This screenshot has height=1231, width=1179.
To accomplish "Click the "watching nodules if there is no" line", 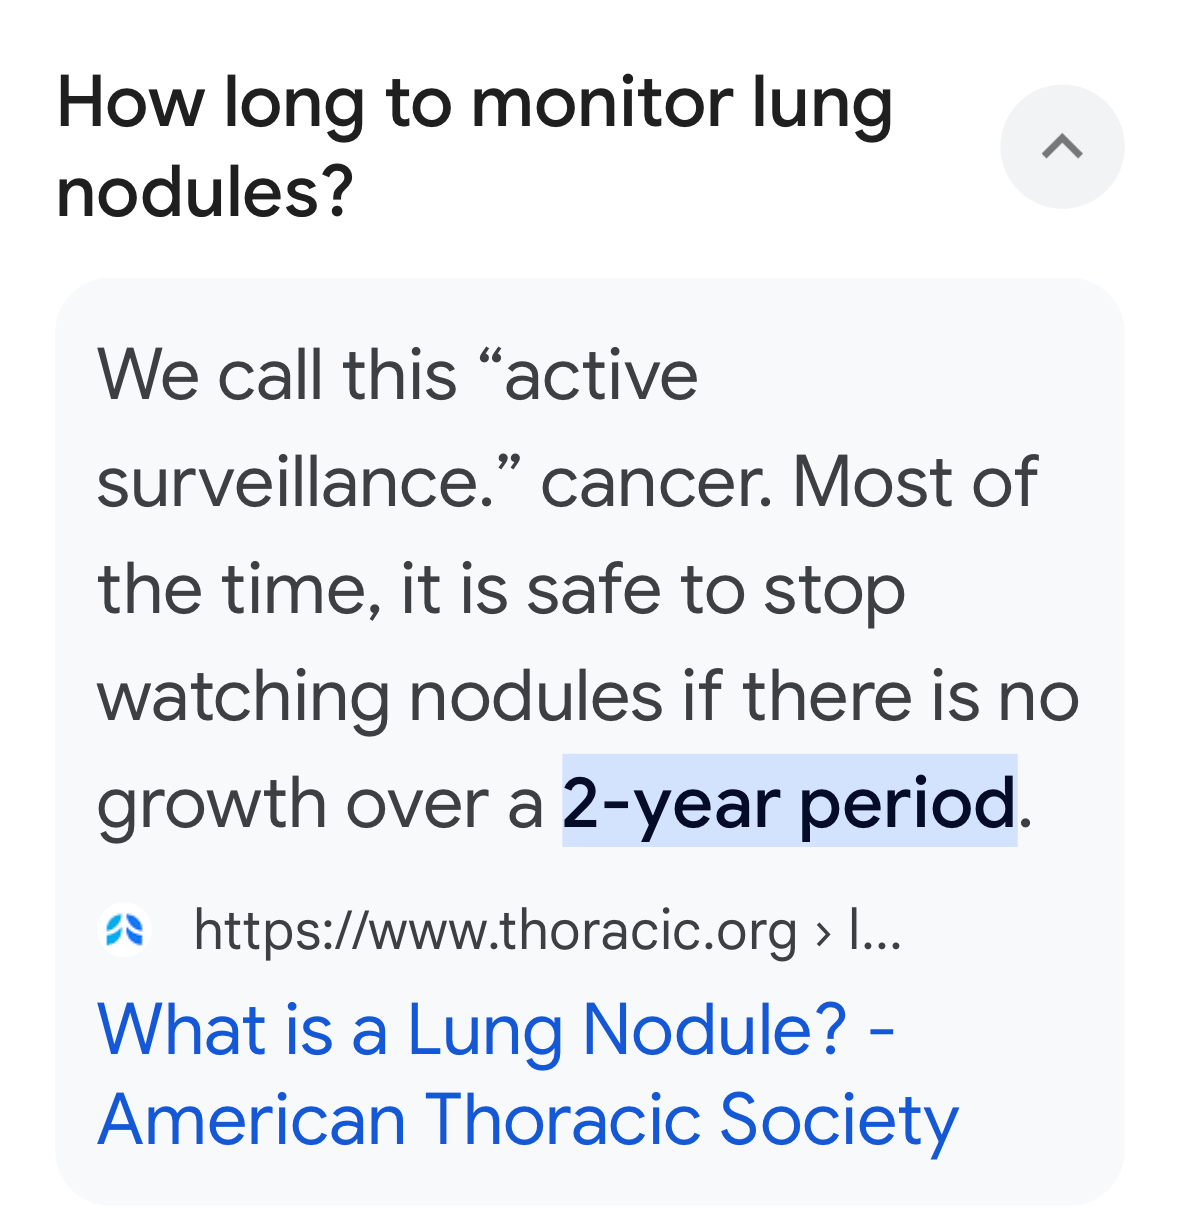I will pyautogui.click(x=588, y=697).
